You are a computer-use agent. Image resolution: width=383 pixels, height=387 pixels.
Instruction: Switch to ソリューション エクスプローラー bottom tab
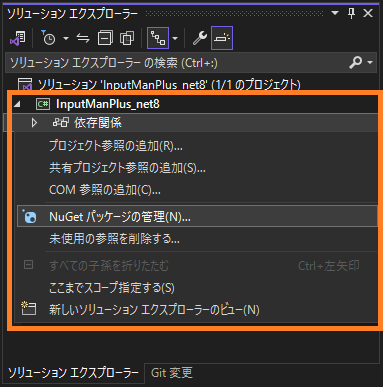pyautogui.click(x=73, y=373)
